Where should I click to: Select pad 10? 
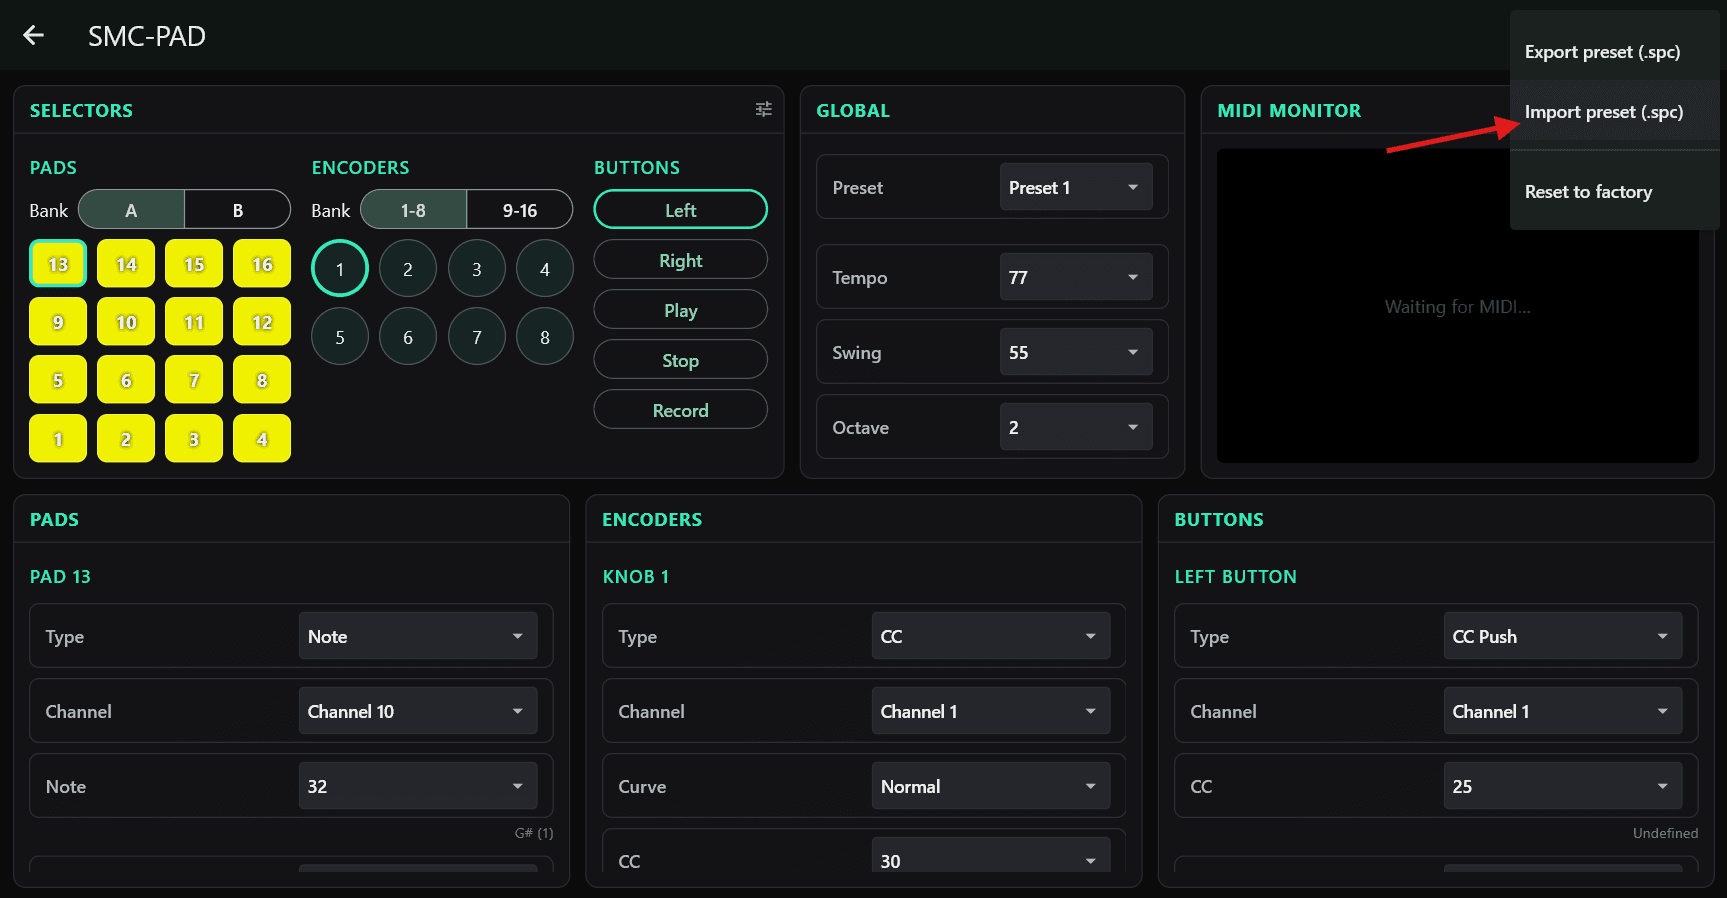tap(126, 322)
